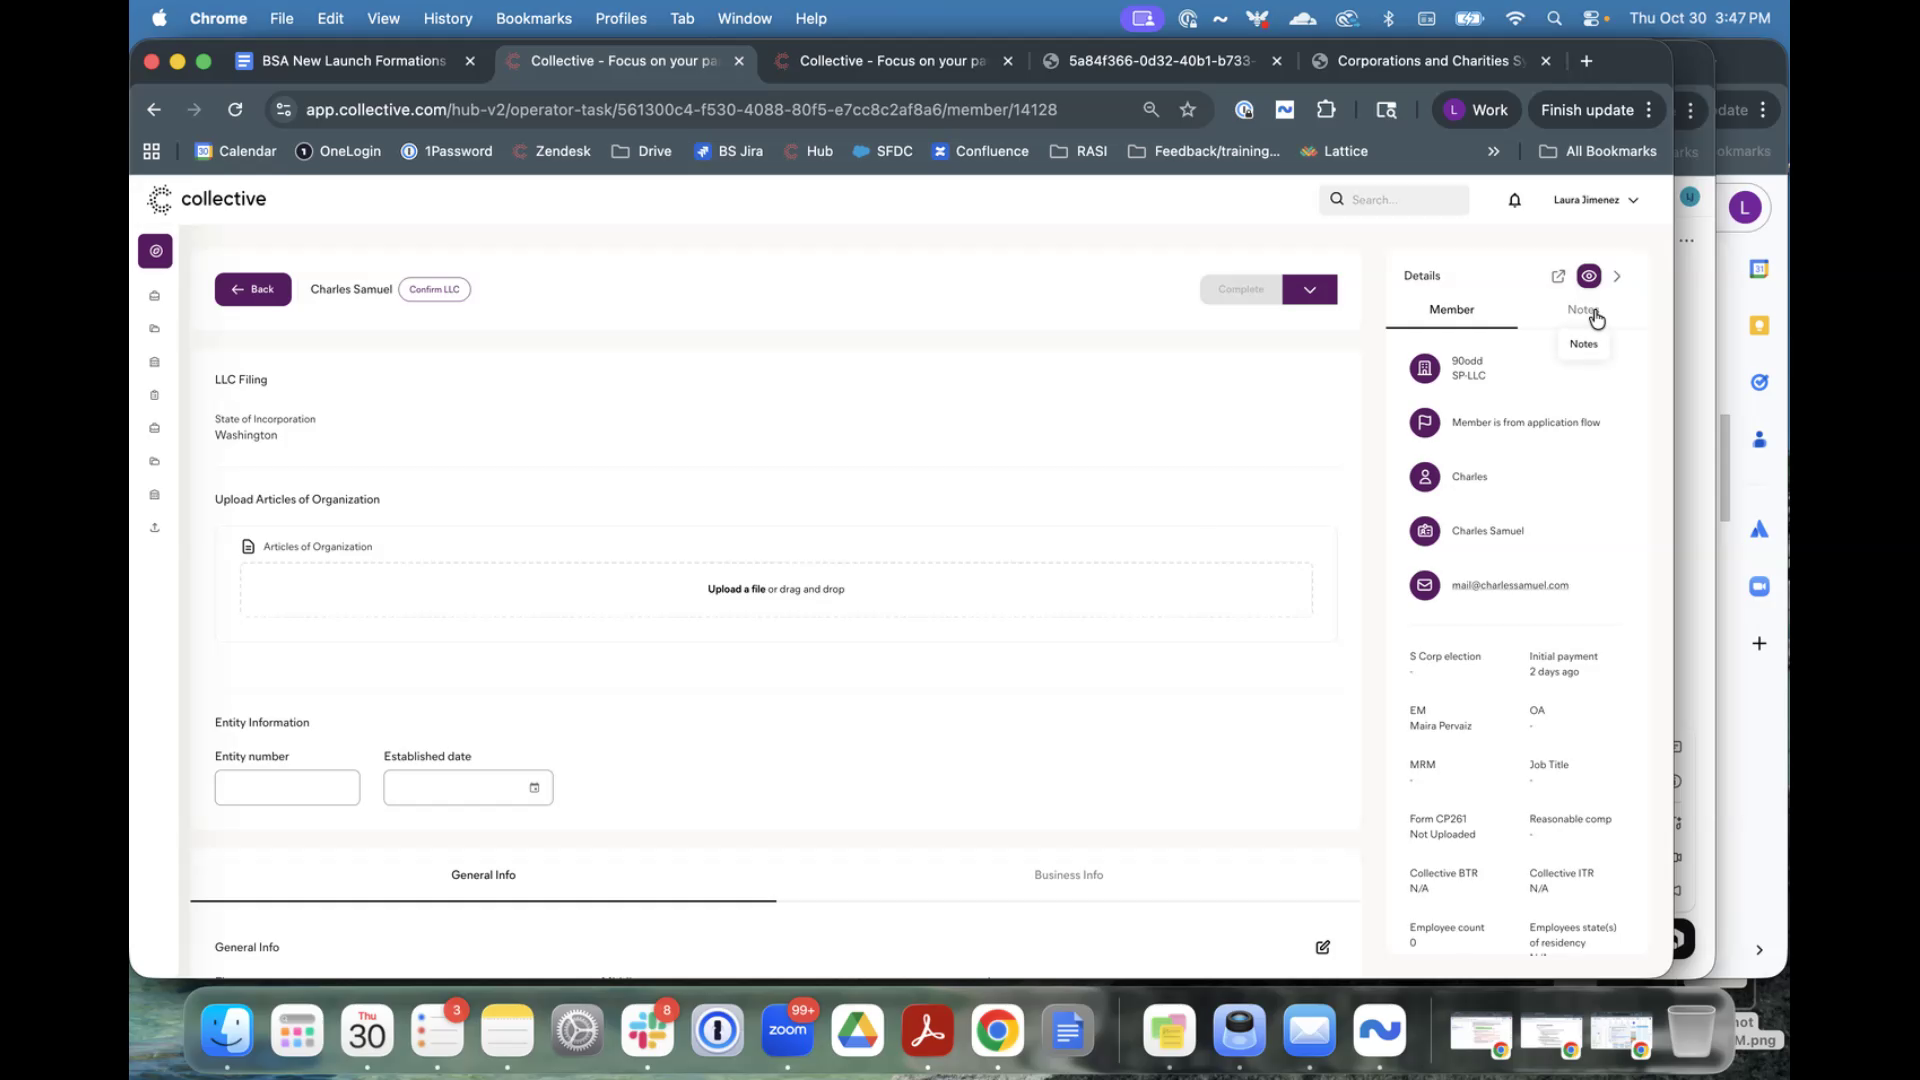Click the Articles of Organization document icon
Viewport: 1920px width, 1080px height.
click(248, 547)
